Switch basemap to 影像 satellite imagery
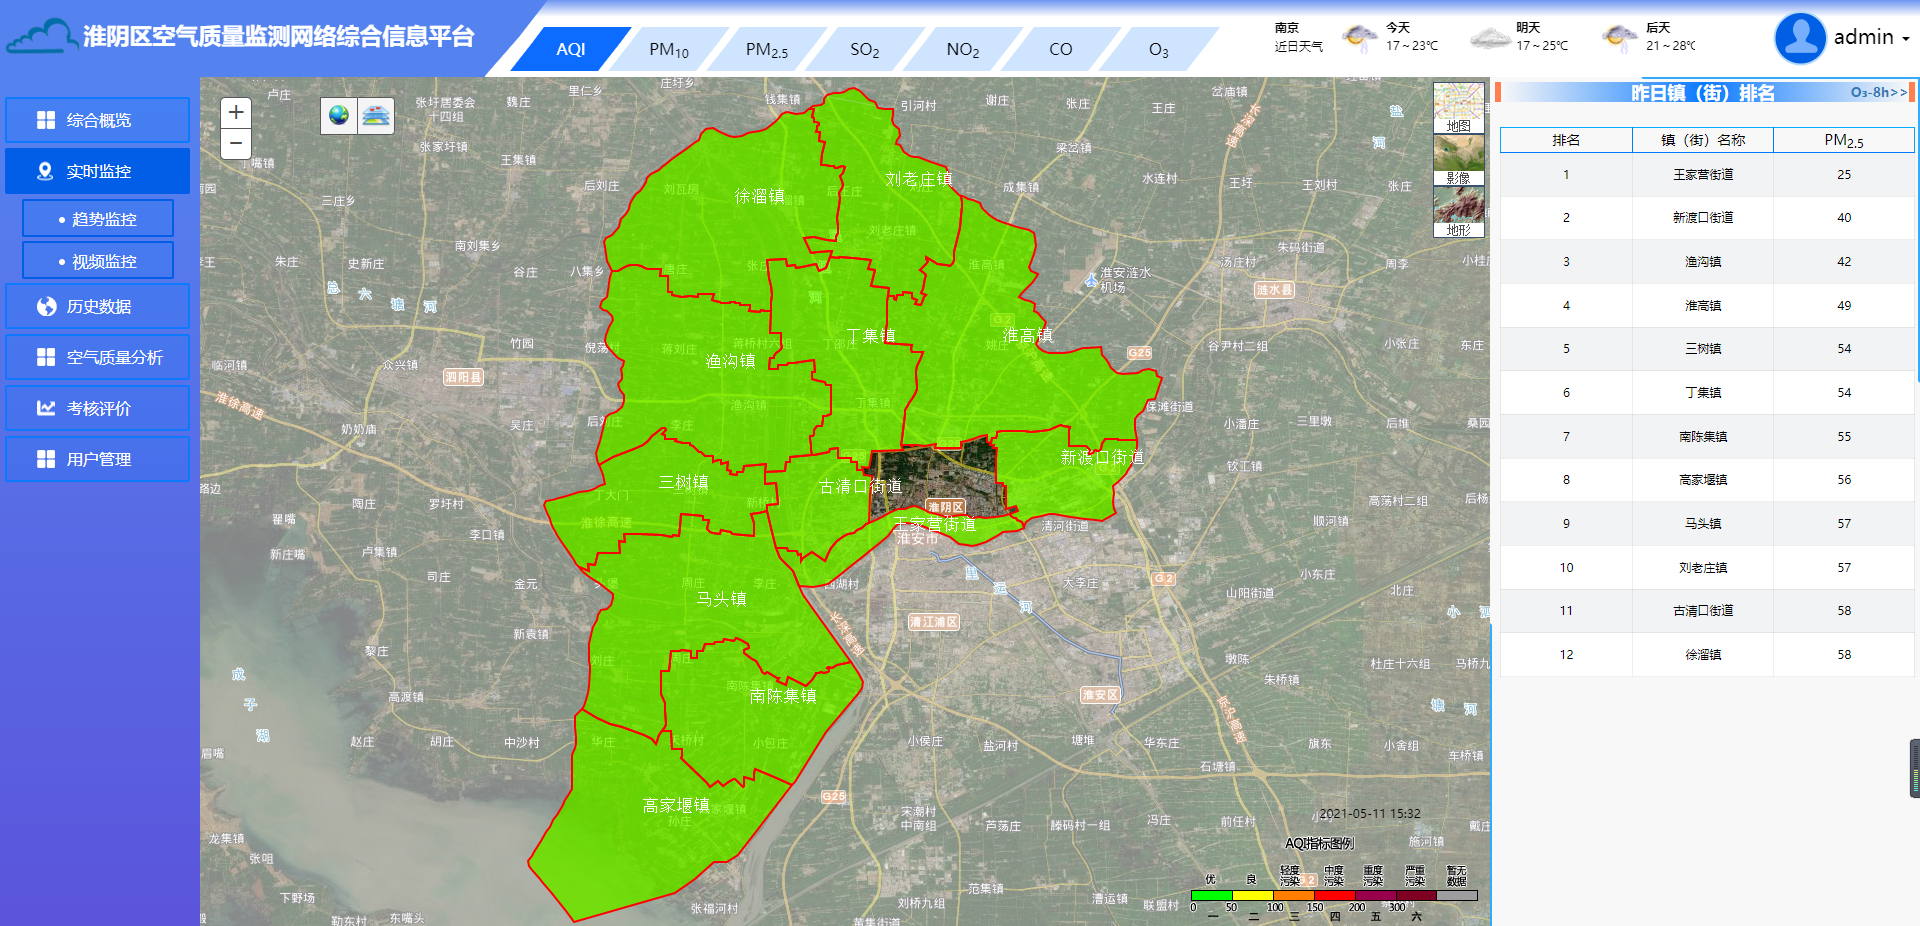 pos(1458,160)
